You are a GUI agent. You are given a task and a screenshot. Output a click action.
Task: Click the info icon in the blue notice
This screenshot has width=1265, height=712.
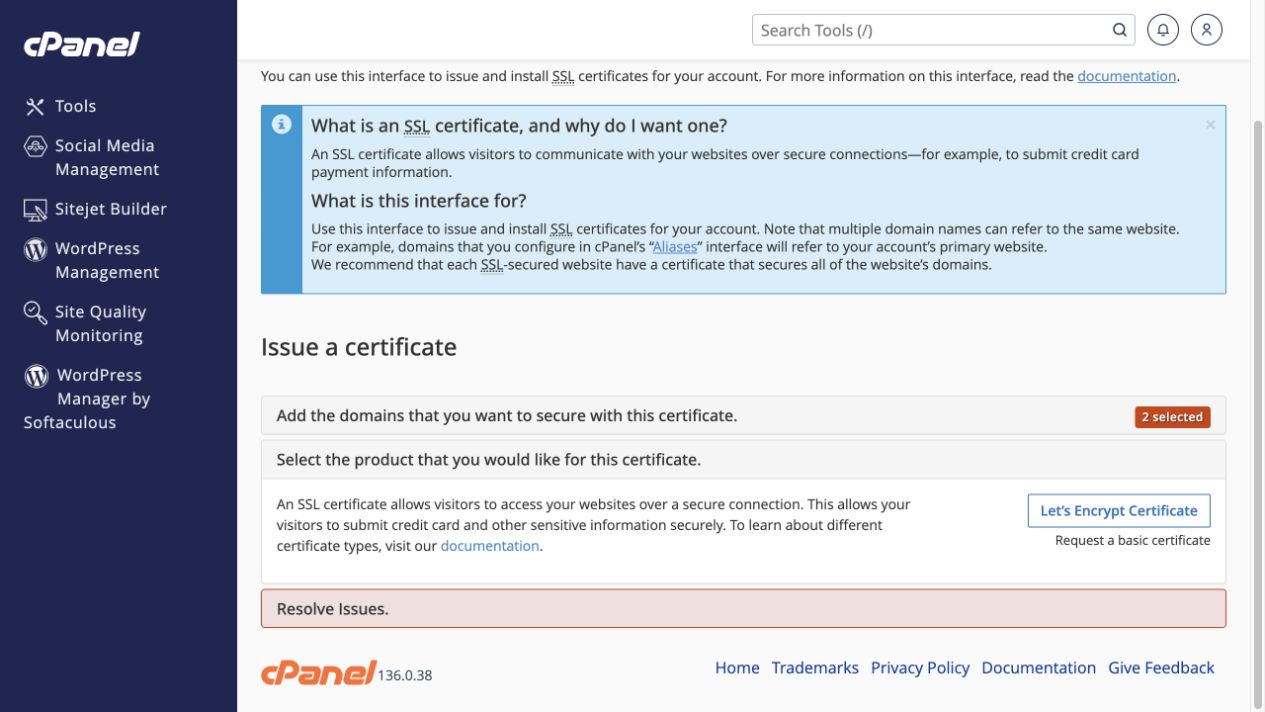(x=282, y=124)
